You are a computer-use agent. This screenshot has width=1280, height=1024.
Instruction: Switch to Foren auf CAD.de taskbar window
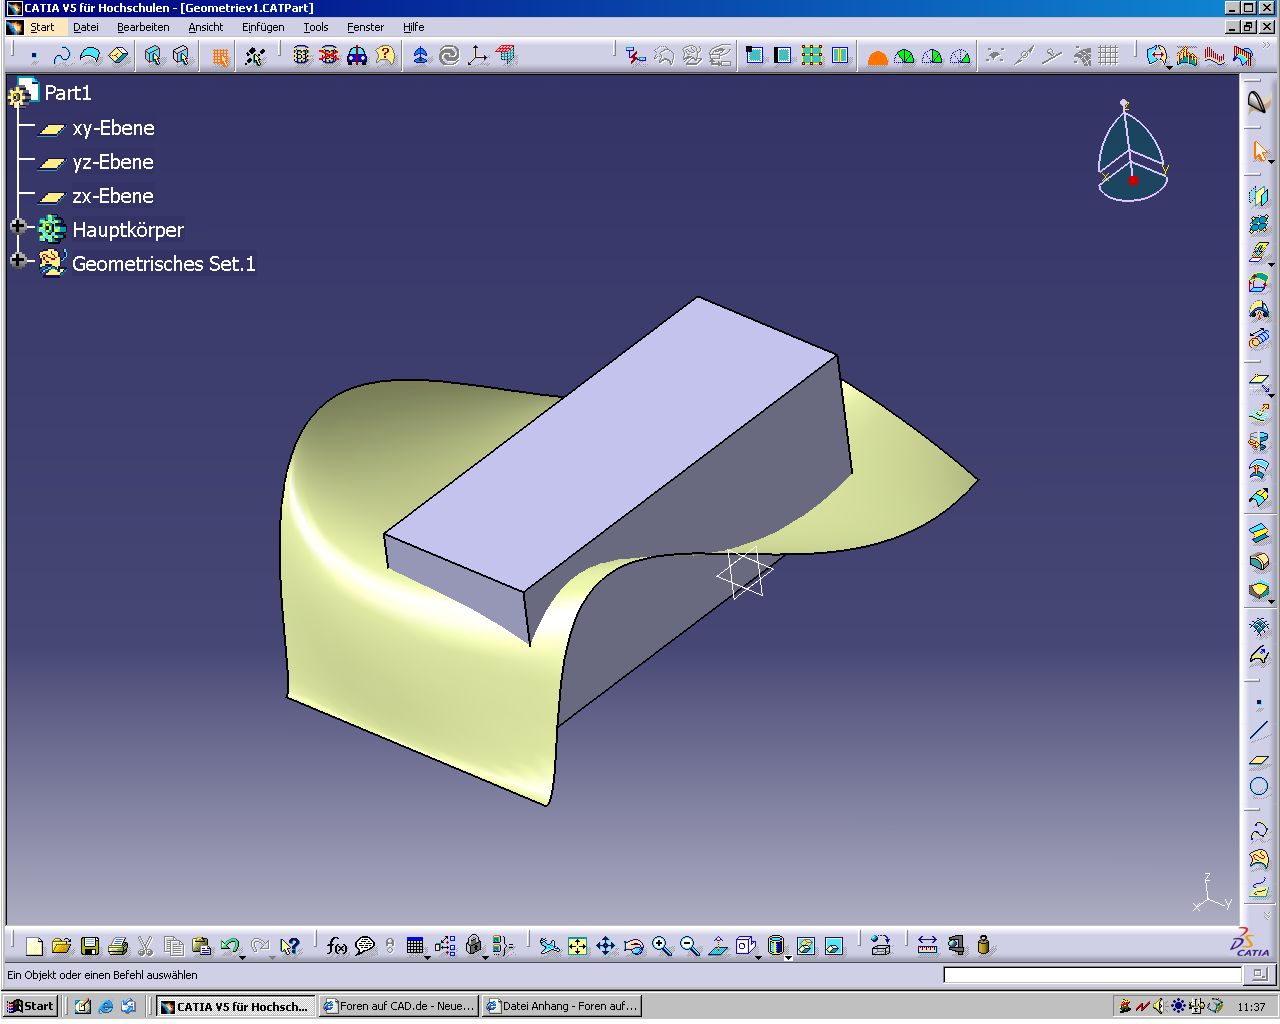coord(399,1006)
